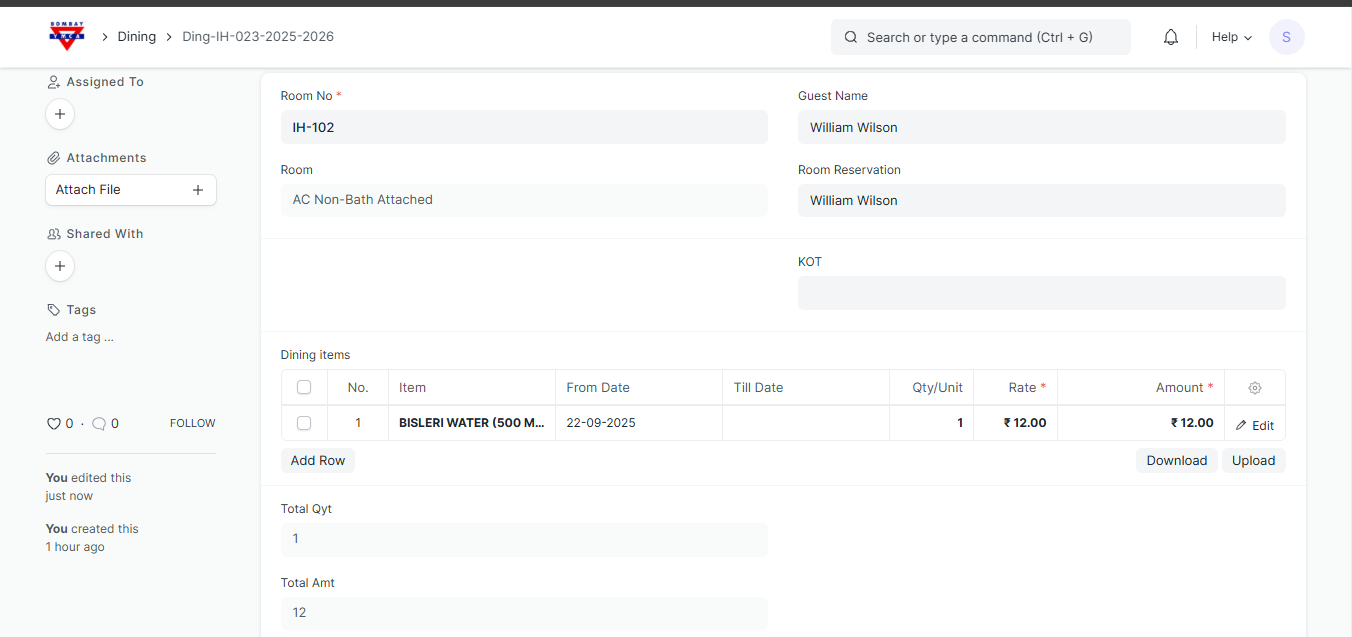The width and height of the screenshot is (1352, 637).
Task: Check the Bisleri Water row checkbox
Action: click(x=304, y=423)
